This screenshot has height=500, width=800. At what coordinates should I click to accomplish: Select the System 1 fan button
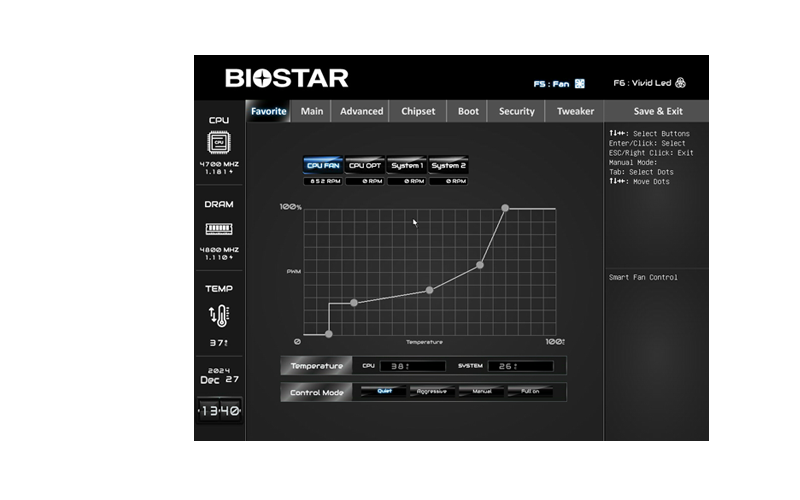coord(407,166)
